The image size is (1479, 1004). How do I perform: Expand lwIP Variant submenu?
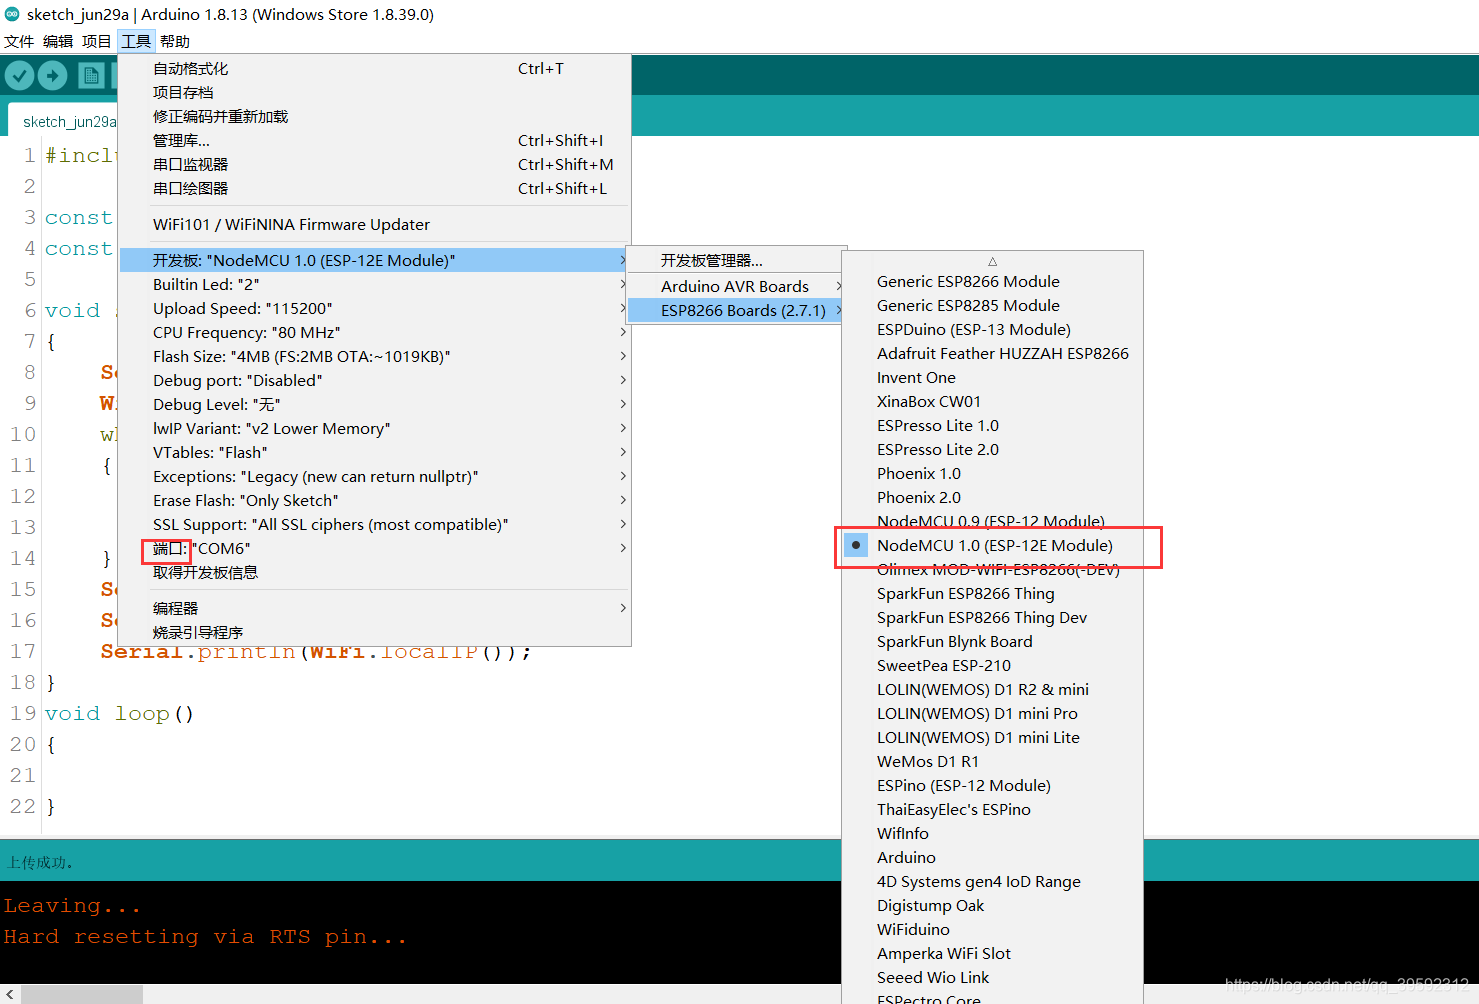(374, 428)
